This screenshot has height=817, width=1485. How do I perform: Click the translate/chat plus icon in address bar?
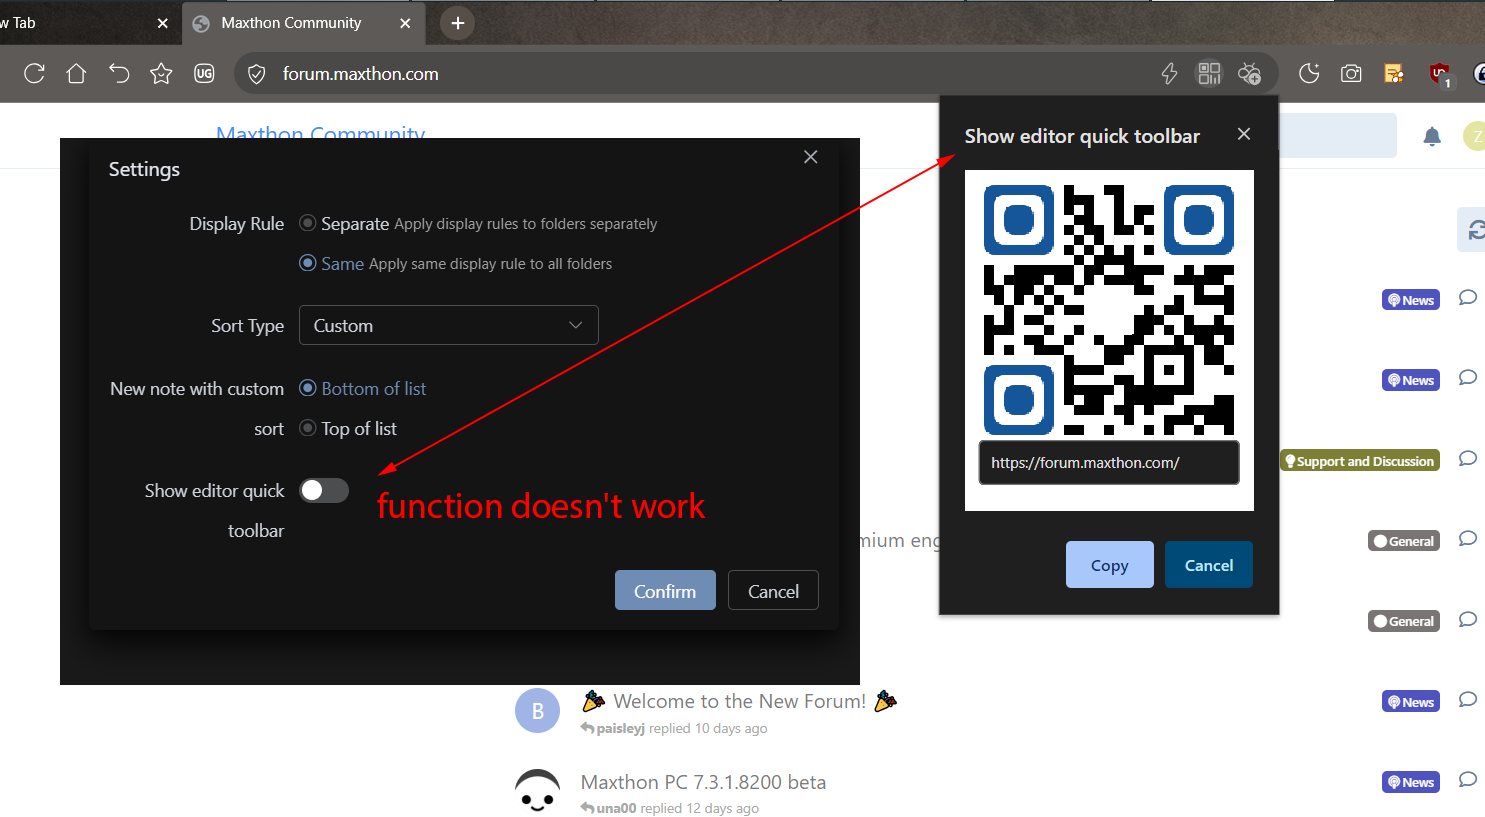coord(1250,73)
